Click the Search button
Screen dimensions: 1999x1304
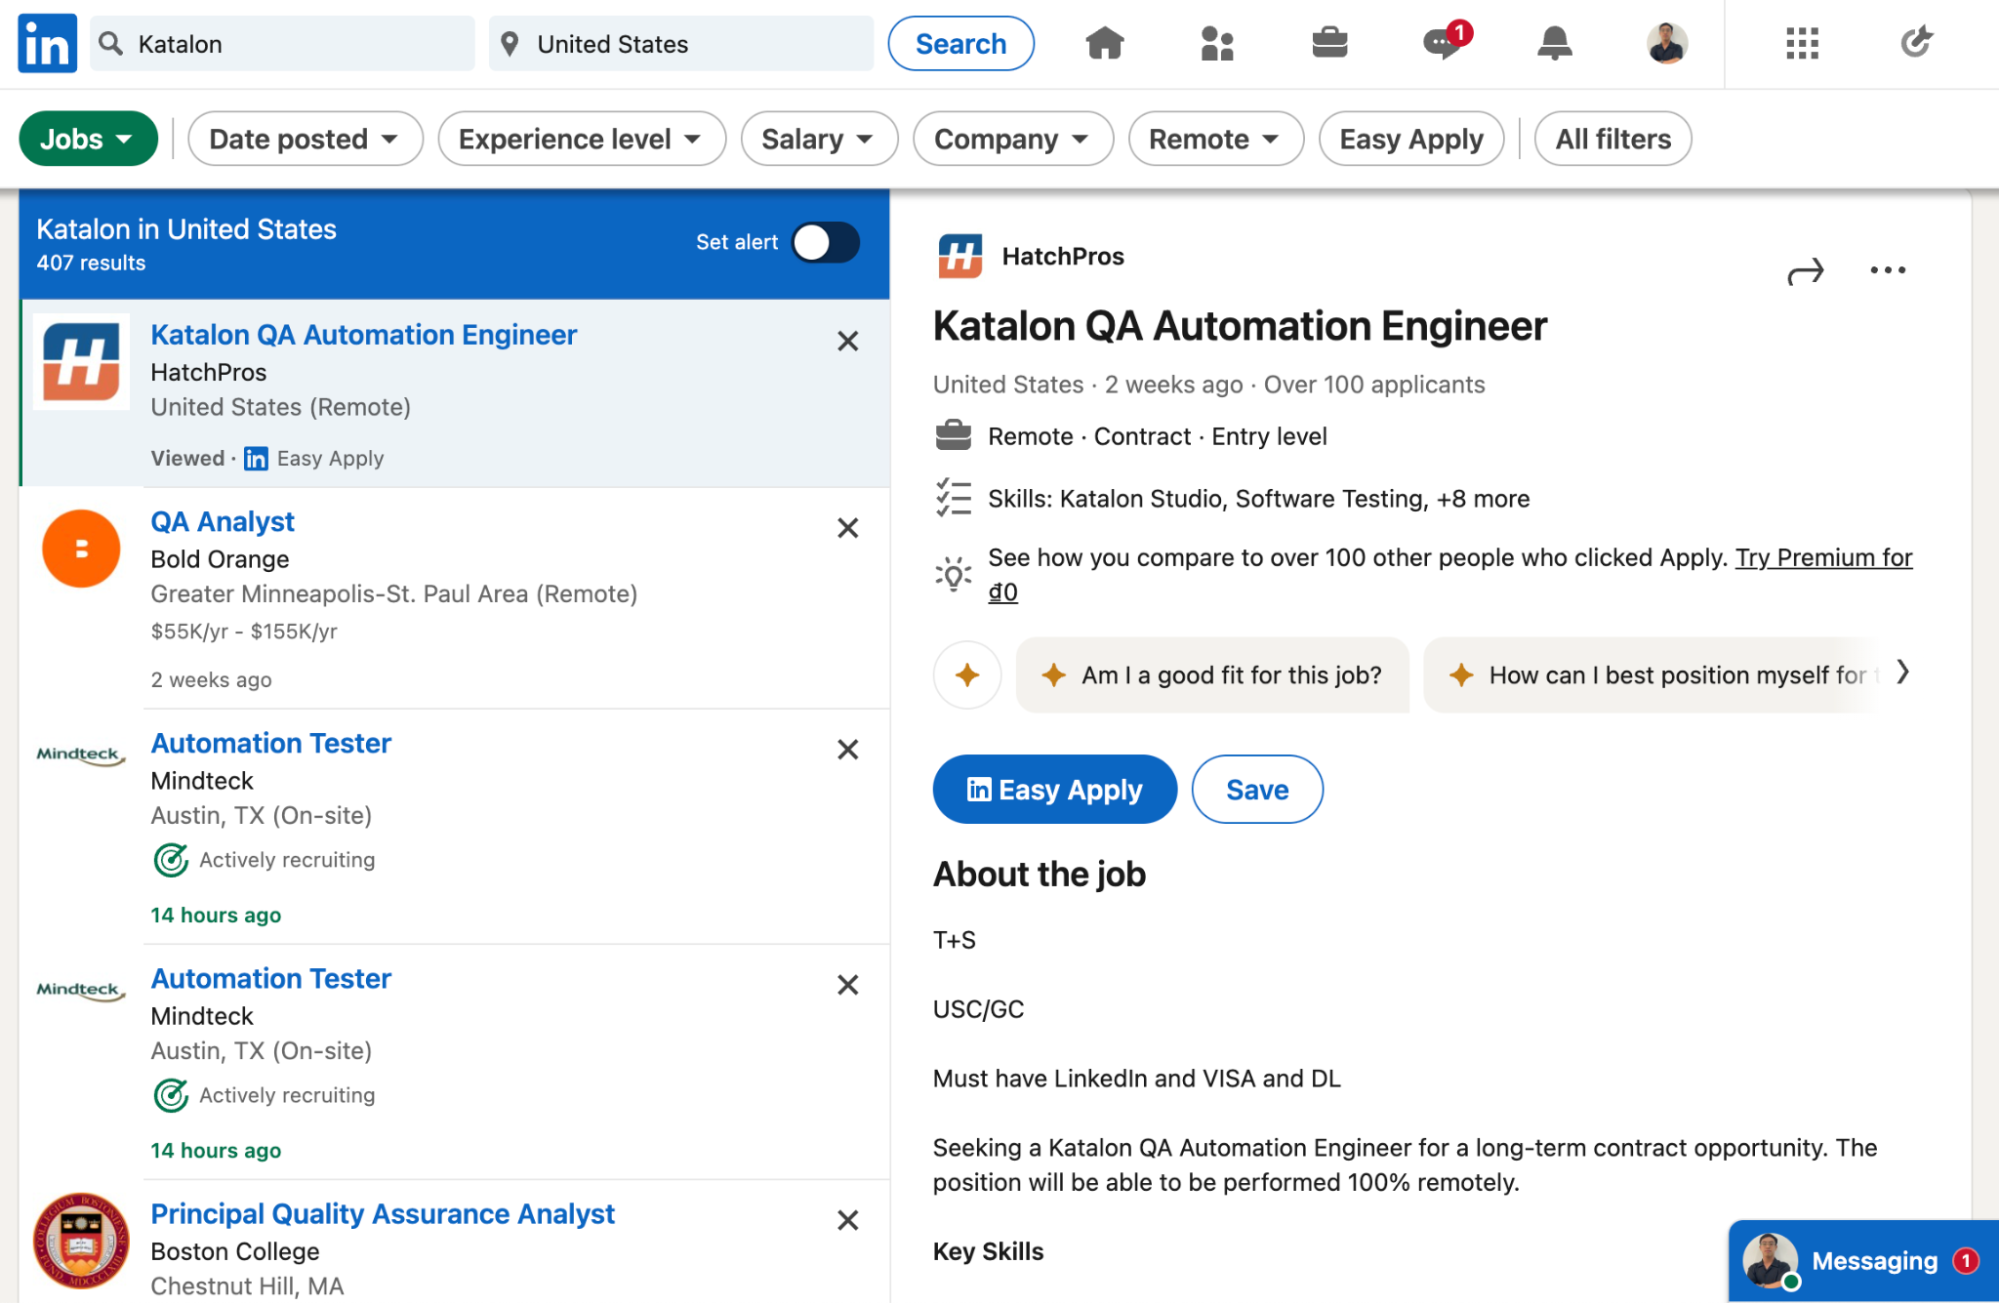pyautogui.click(x=961, y=43)
